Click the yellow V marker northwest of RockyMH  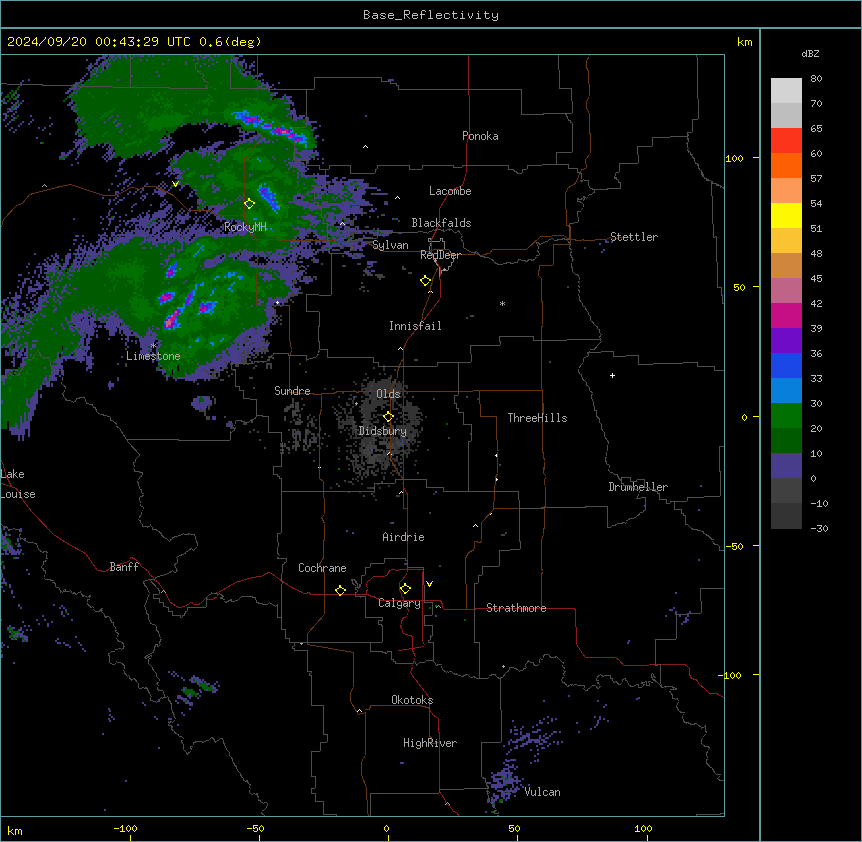pyautogui.click(x=175, y=184)
